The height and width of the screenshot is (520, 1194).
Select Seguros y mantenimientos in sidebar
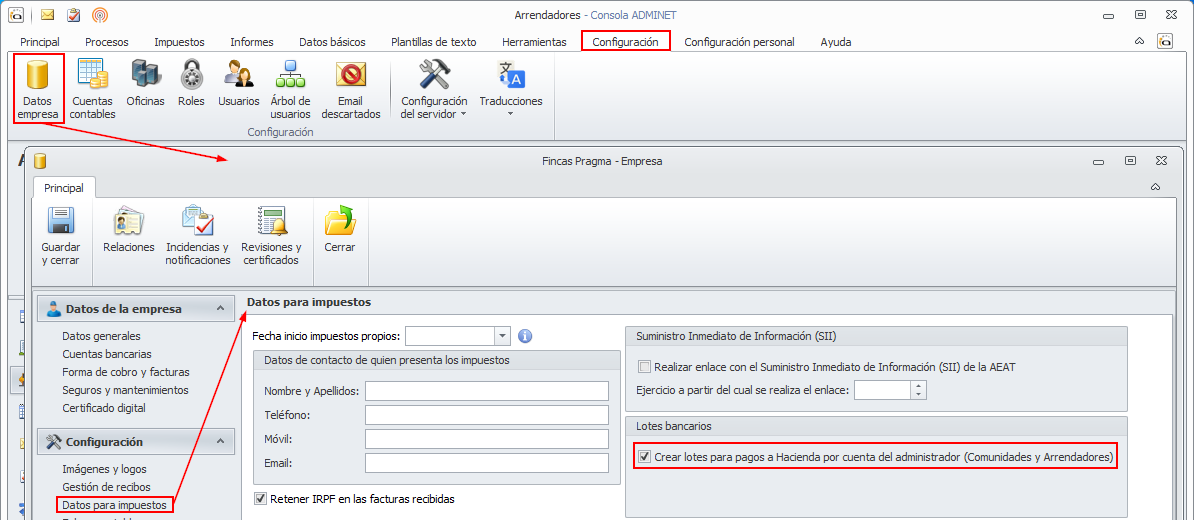pos(126,390)
